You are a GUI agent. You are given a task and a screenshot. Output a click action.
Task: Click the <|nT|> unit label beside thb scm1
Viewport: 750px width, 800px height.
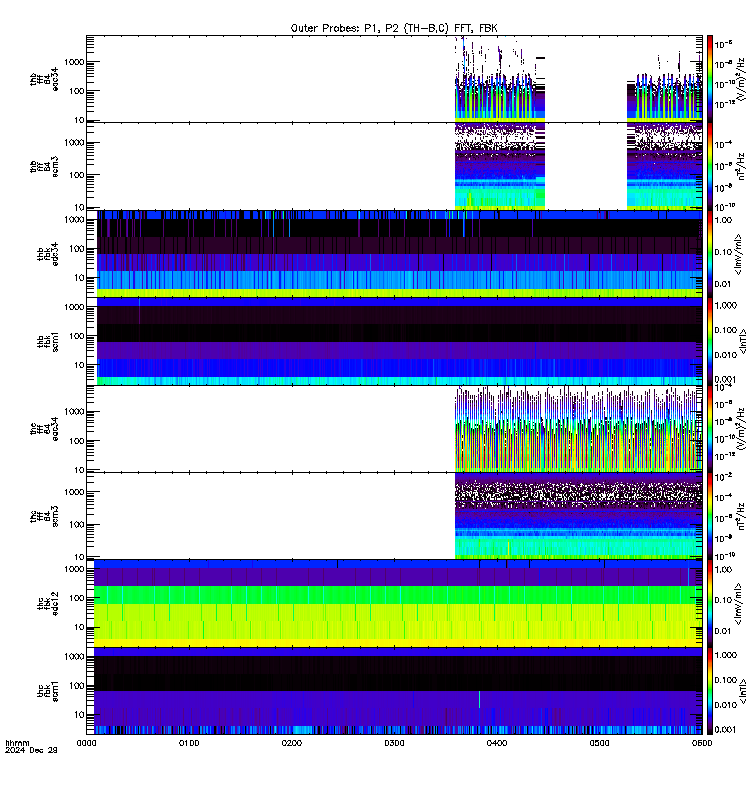[x=742, y=341]
